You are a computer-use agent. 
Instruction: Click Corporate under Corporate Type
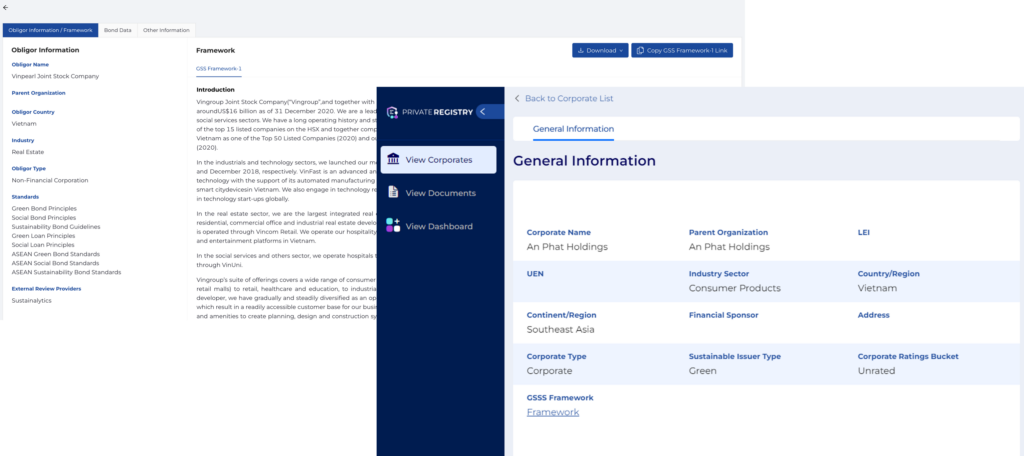549,370
